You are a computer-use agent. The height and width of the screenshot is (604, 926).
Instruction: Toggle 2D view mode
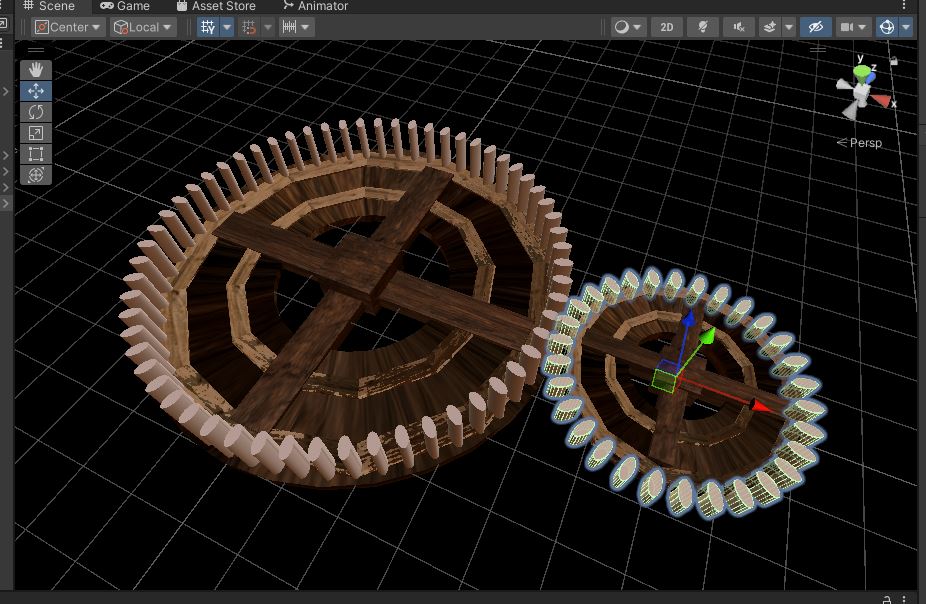coord(667,27)
